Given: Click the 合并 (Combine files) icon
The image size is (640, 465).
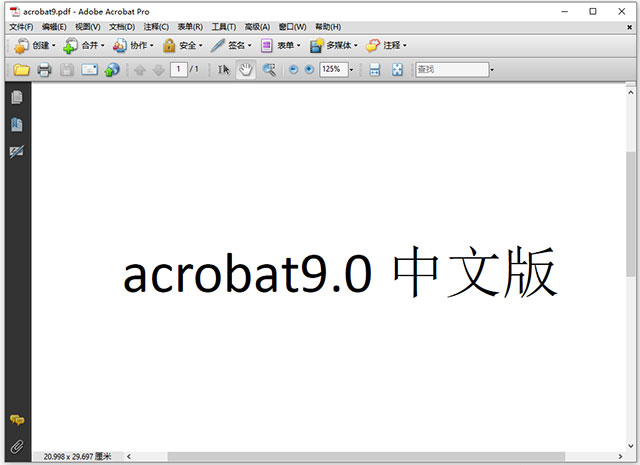Looking at the screenshot, I should point(70,45).
